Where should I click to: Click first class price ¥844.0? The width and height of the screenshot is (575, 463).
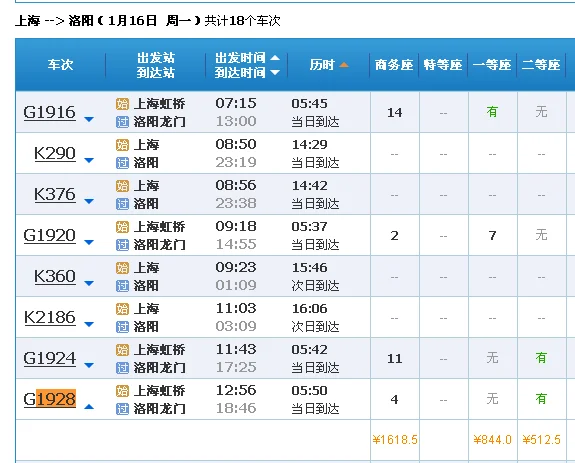point(492,440)
